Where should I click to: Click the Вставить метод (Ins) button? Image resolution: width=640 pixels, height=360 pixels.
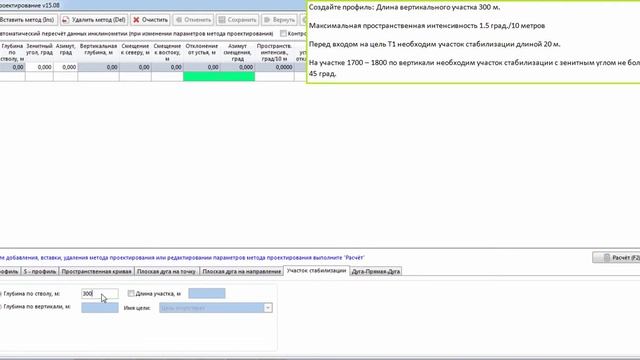click(28, 20)
